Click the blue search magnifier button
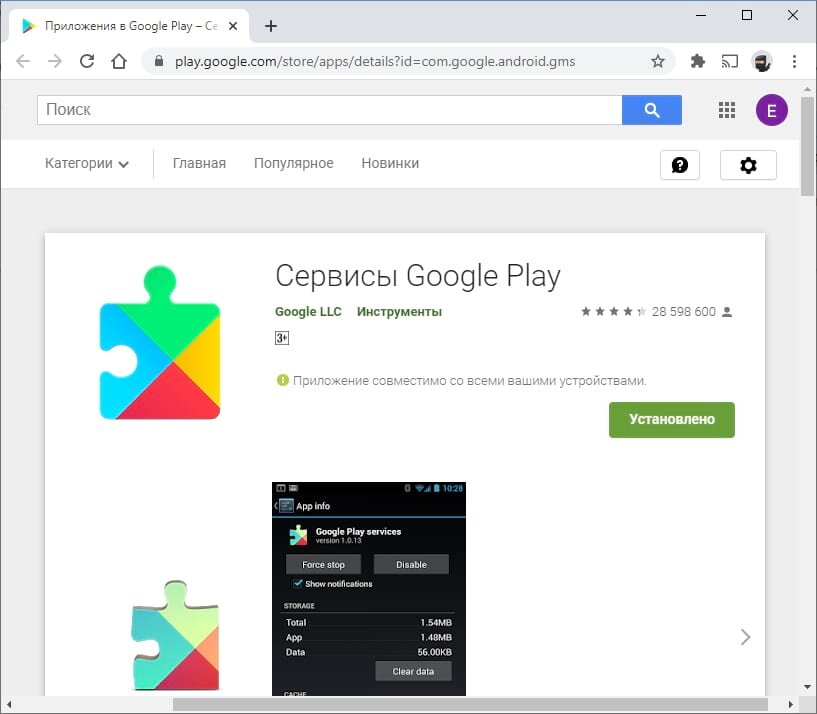Viewport: 817px width, 714px height. [651, 110]
